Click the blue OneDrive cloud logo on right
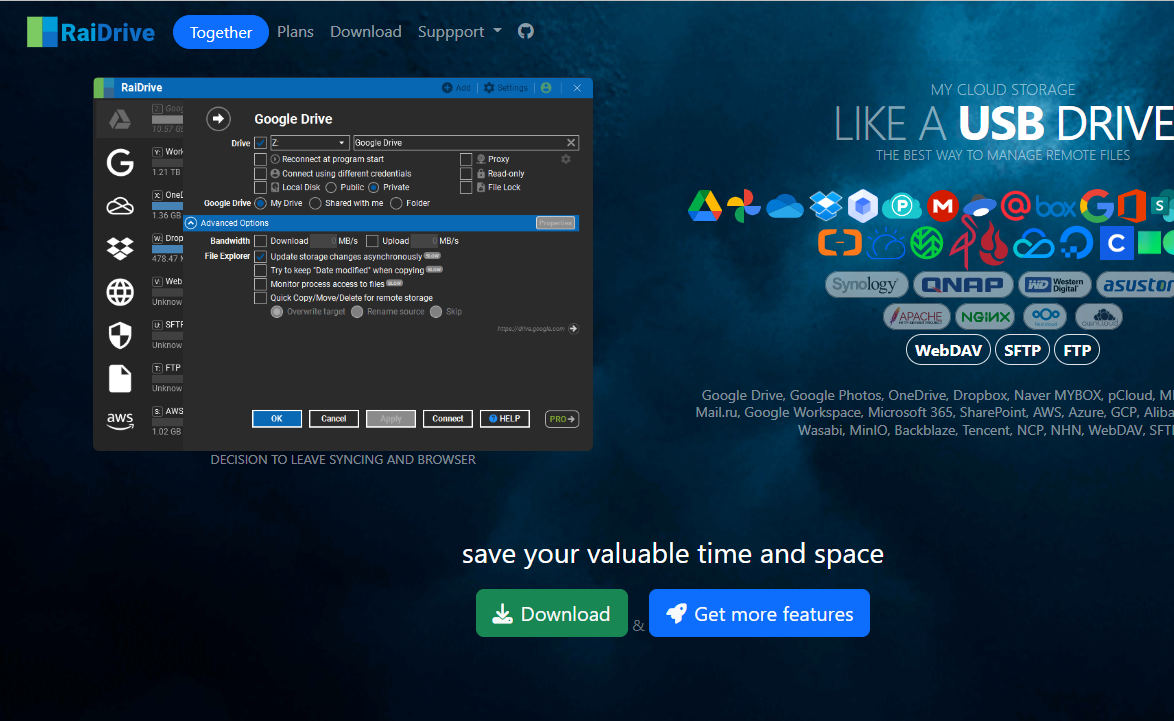 (785, 206)
